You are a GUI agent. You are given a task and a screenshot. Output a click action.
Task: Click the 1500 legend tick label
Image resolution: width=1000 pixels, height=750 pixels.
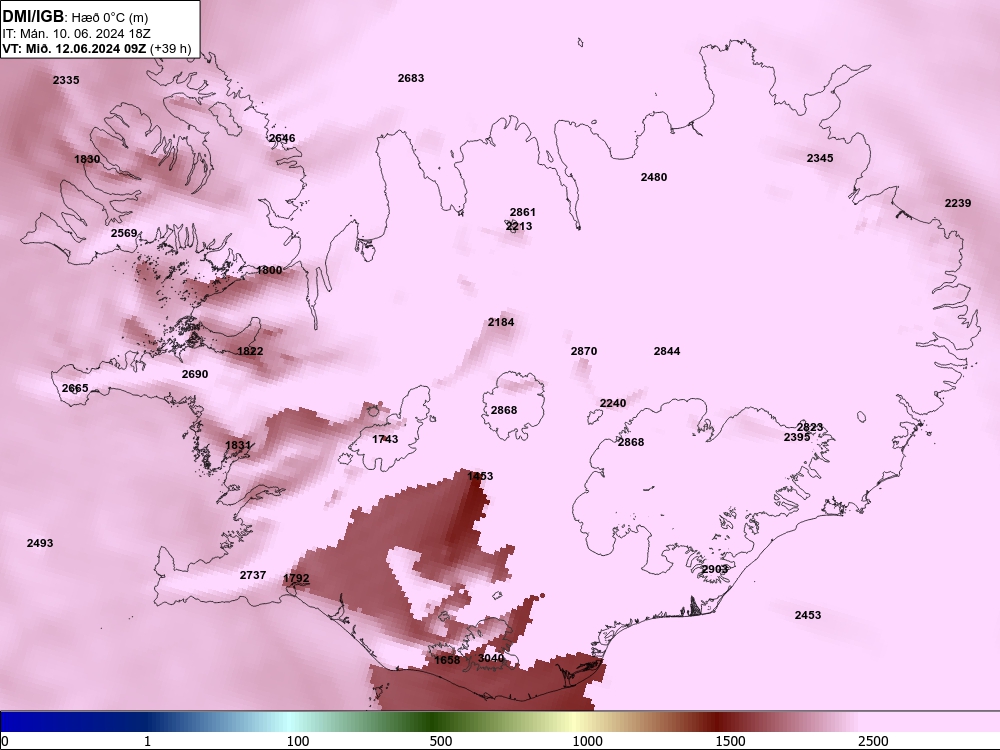point(730,741)
